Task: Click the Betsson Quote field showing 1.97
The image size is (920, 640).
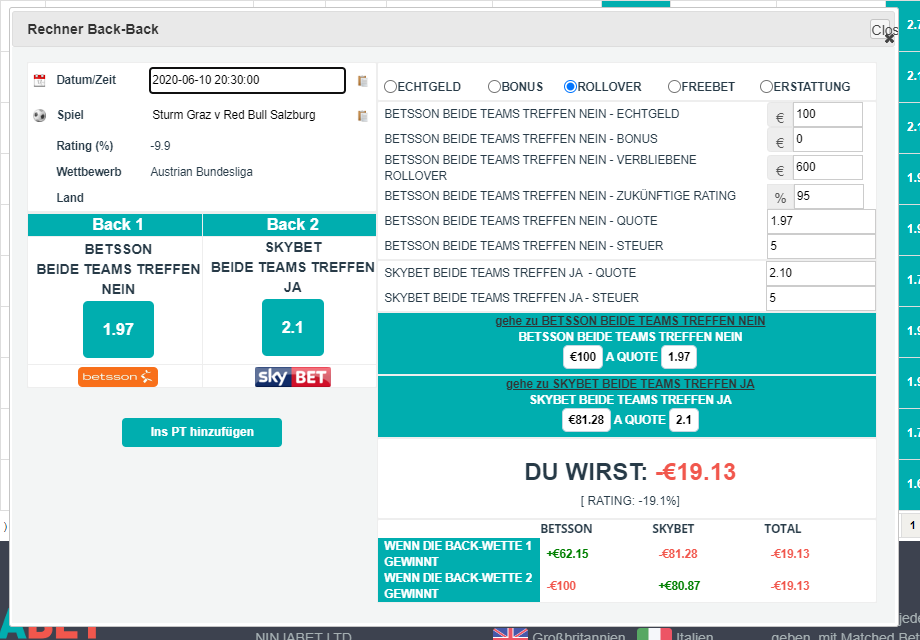Action: pos(821,222)
